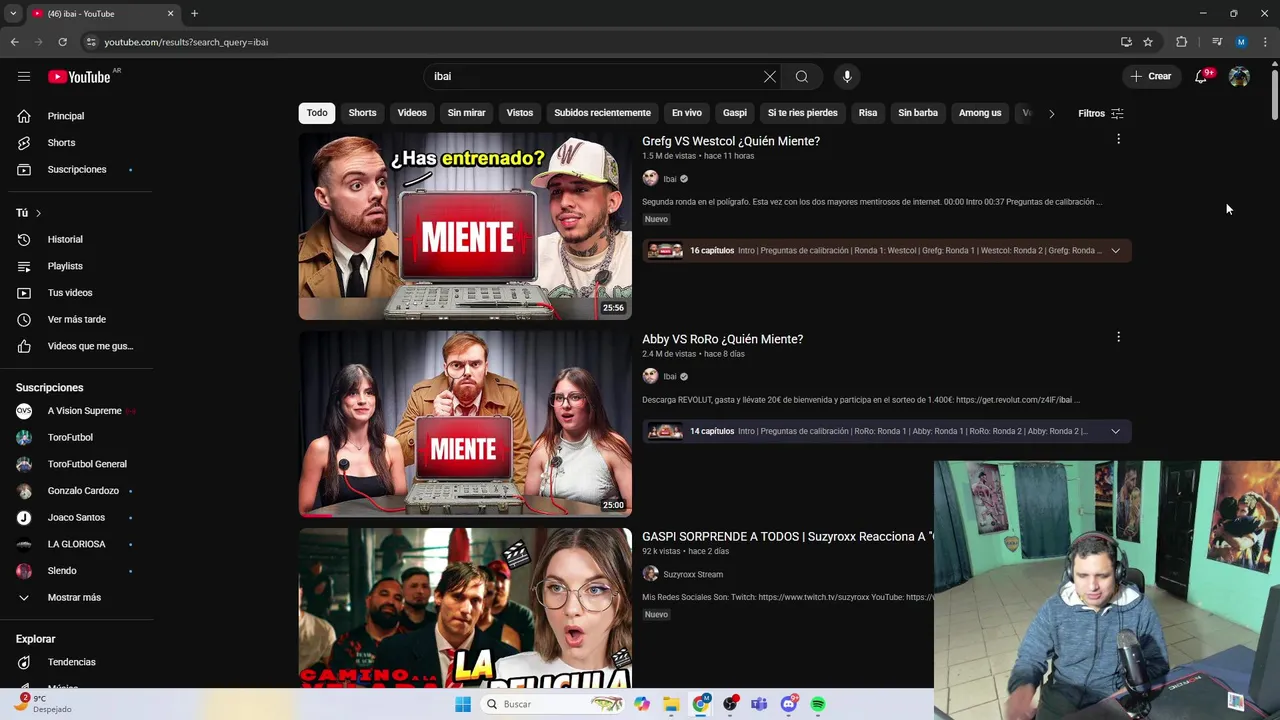Open Microsoft Teams from the taskbar
This screenshot has height=720, width=1280.
pyautogui.click(x=760, y=704)
